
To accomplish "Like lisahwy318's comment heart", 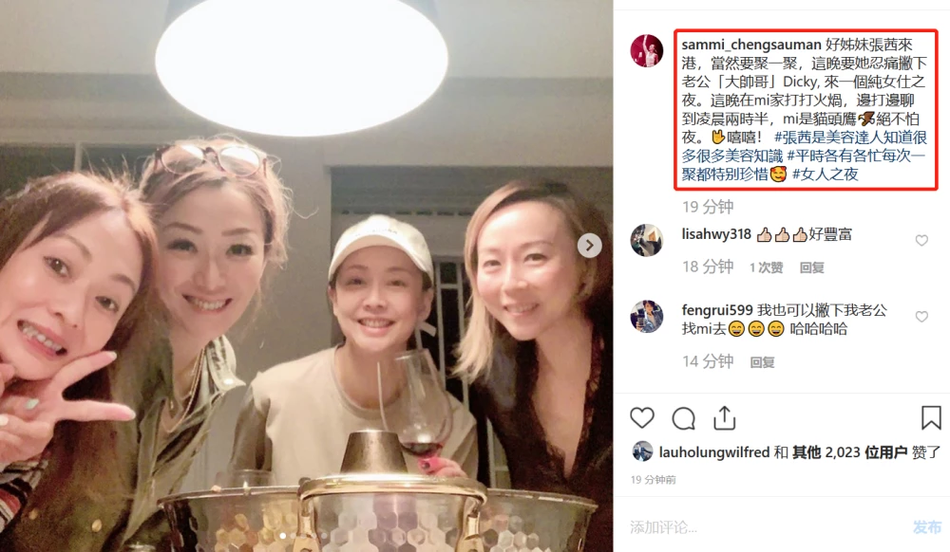I will click(922, 241).
